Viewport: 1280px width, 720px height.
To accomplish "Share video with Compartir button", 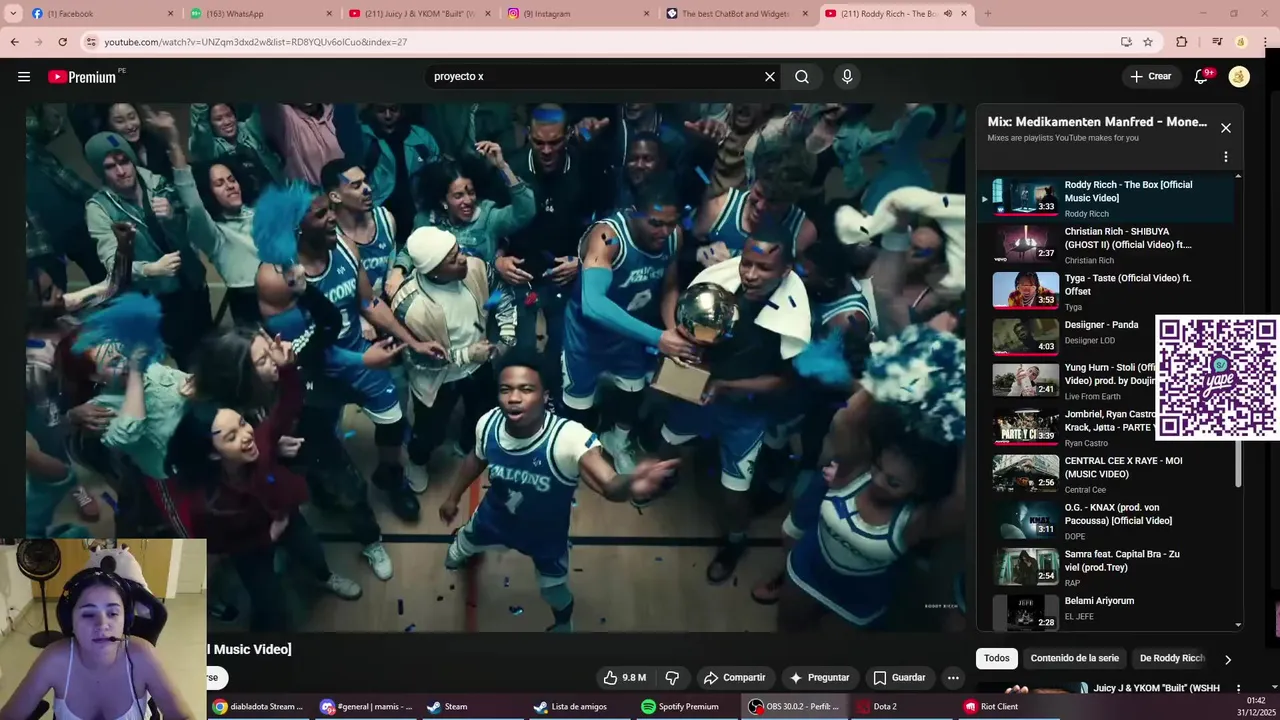I will [x=735, y=677].
